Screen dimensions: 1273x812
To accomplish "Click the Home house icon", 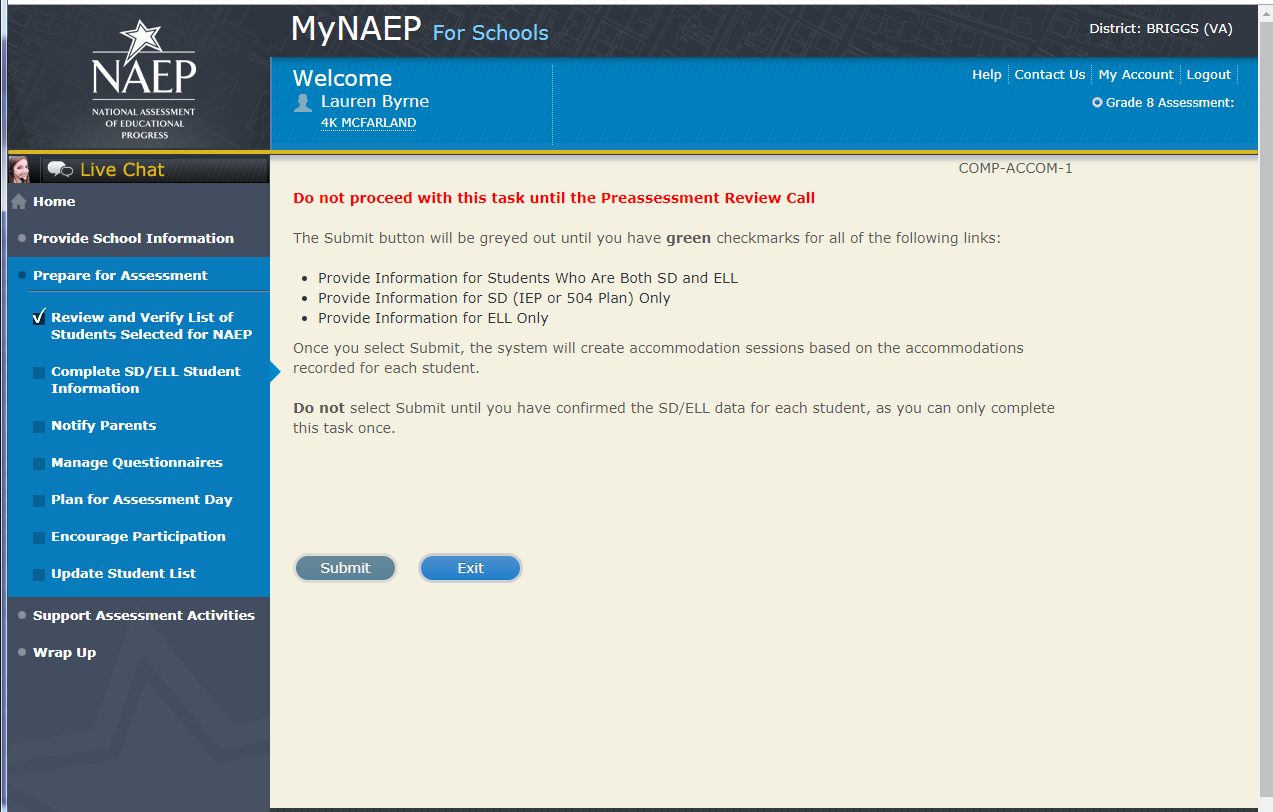I will (18, 201).
